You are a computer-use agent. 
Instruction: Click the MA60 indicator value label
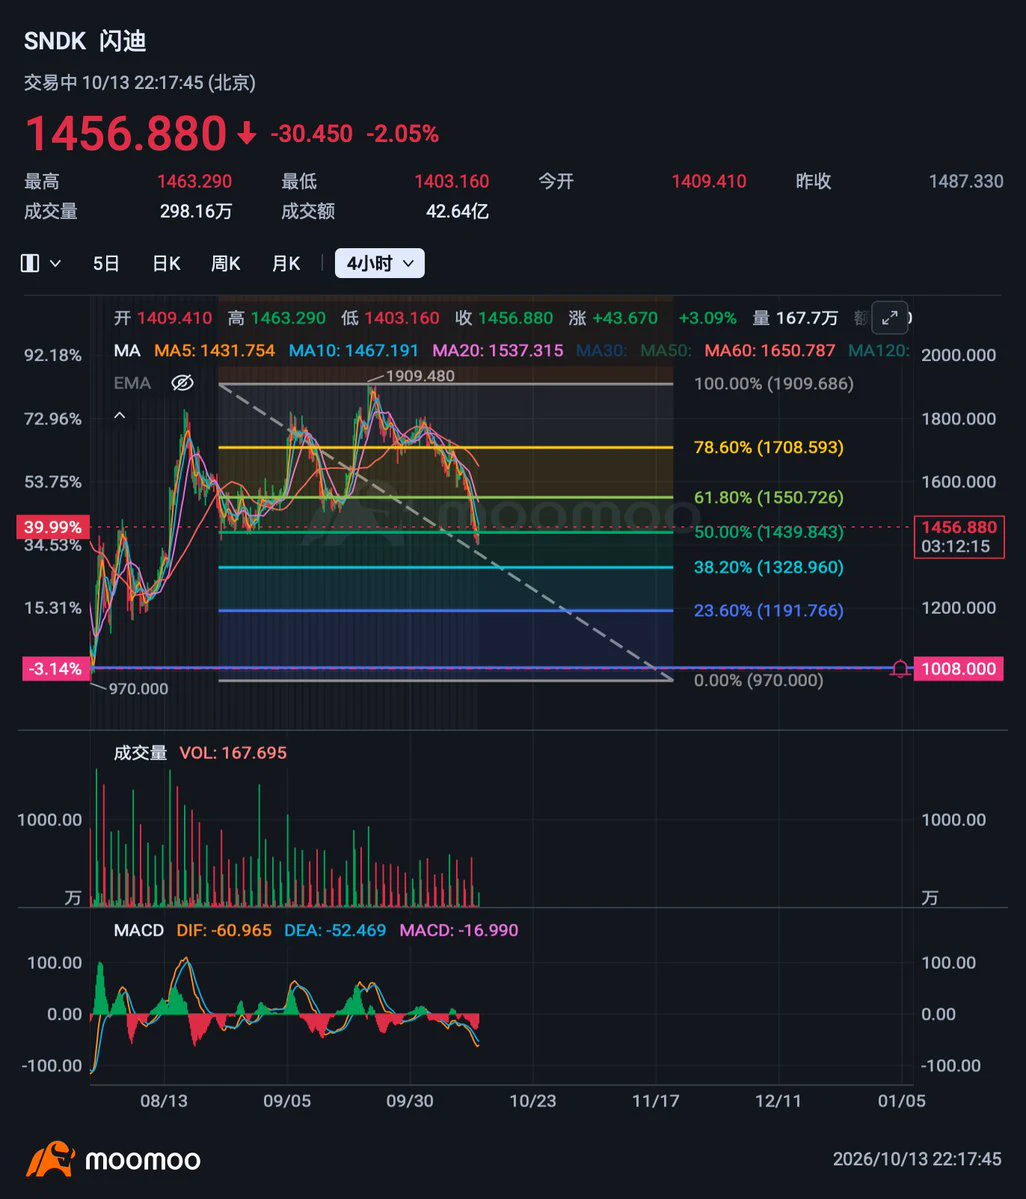pyautogui.click(x=769, y=350)
